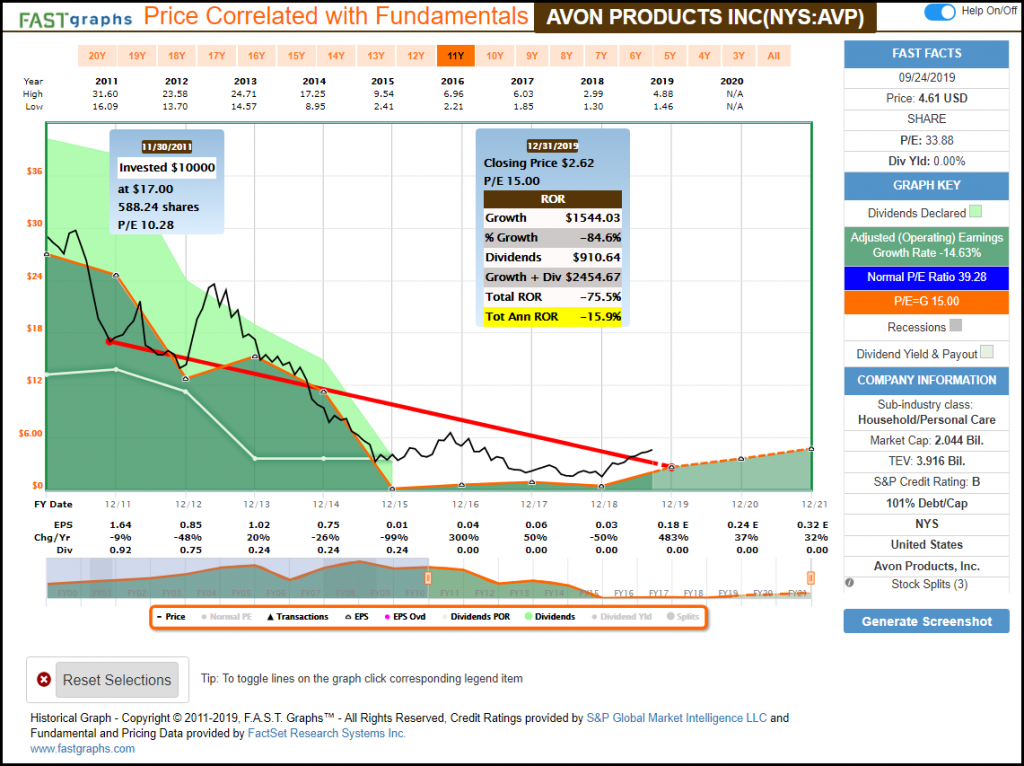Toggle Dividends green legend item

[548, 617]
